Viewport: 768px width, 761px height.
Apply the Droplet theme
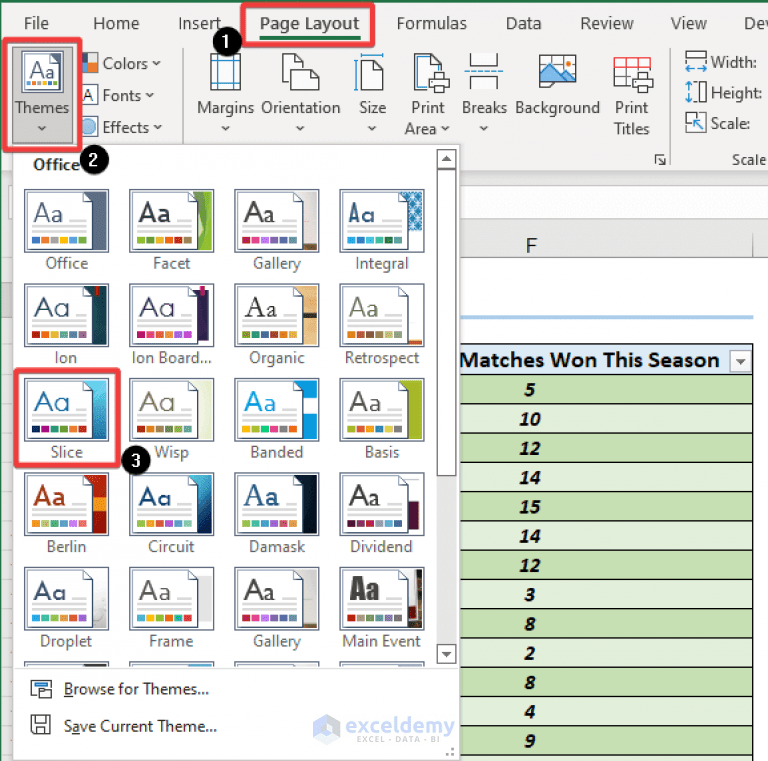coord(67,608)
